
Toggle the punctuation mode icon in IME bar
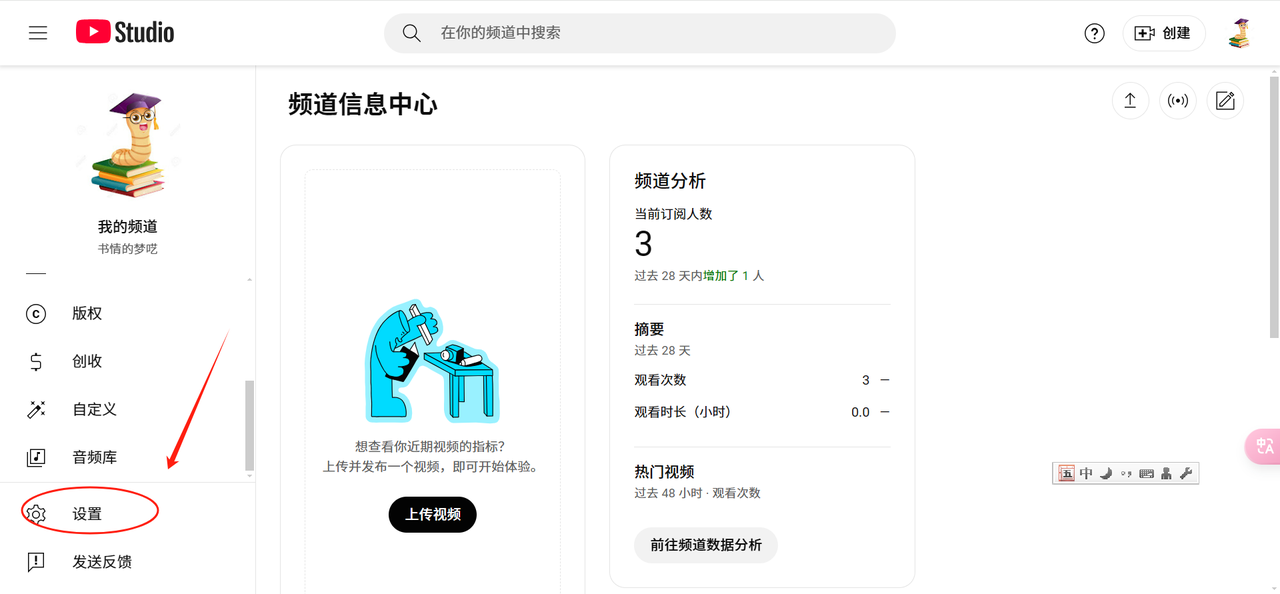click(x=1126, y=473)
